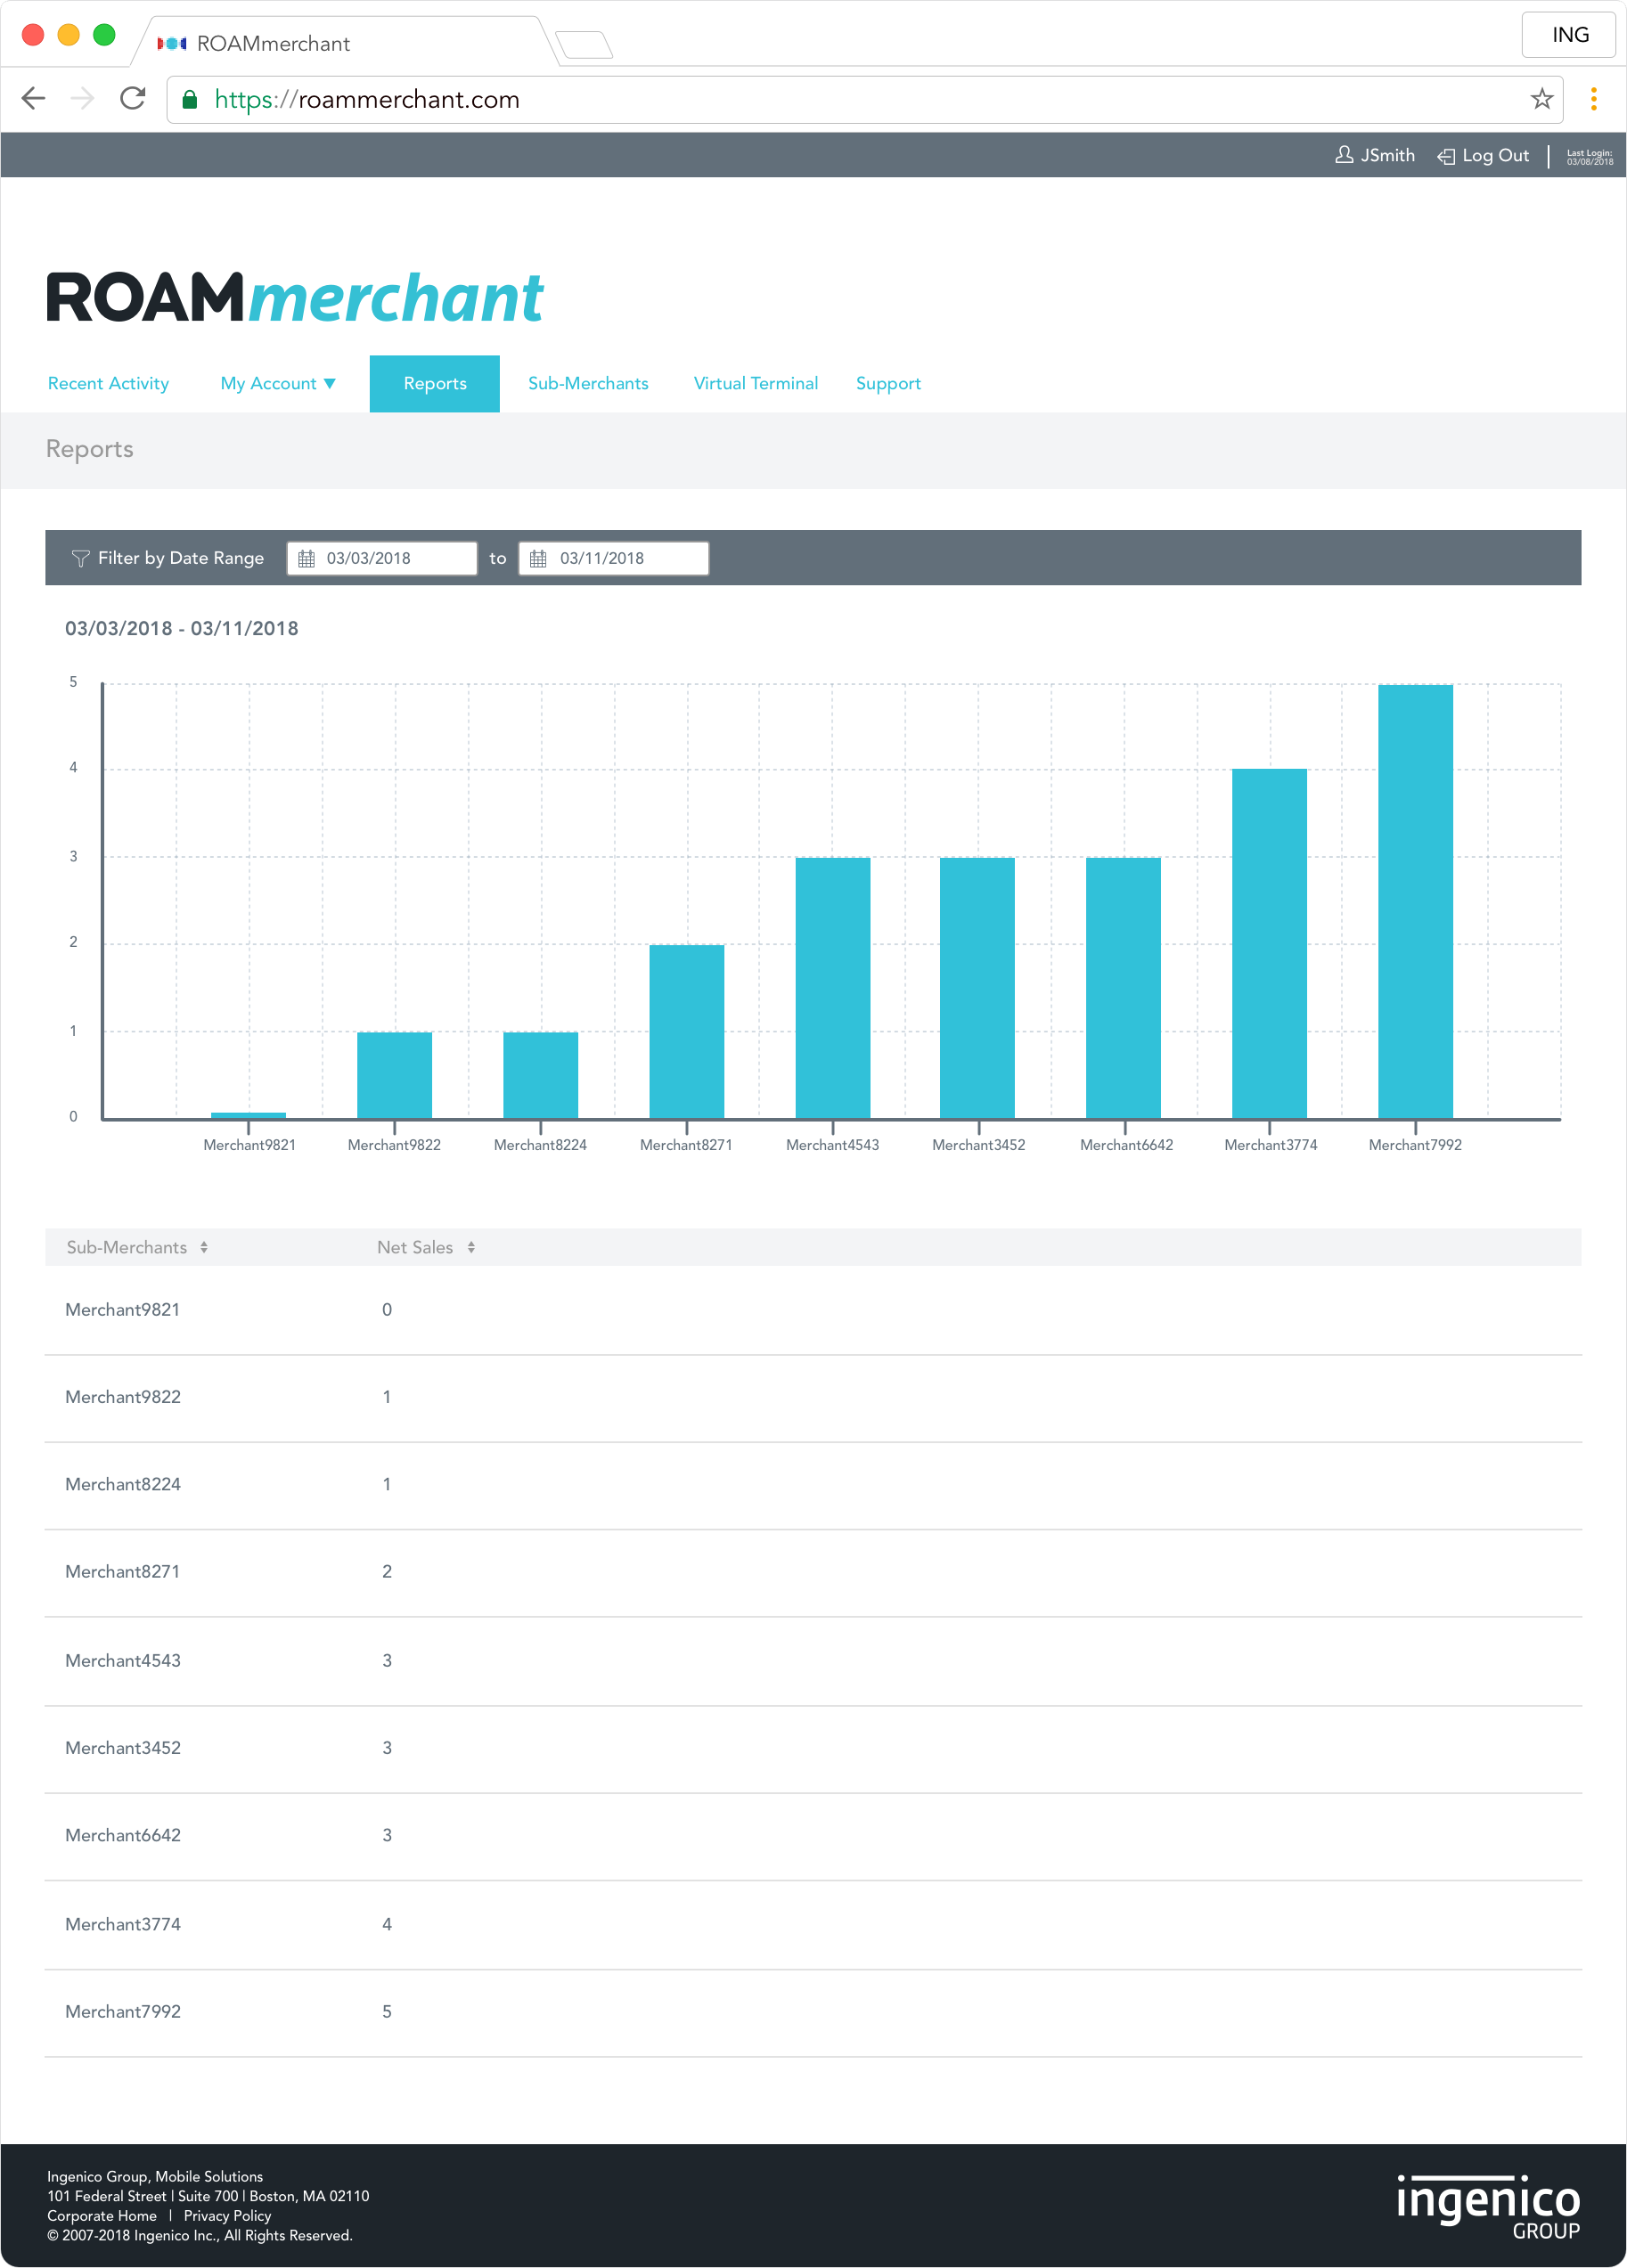The height and width of the screenshot is (2268, 1627).
Task: Click the JSmith user profile icon
Action: (1344, 155)
